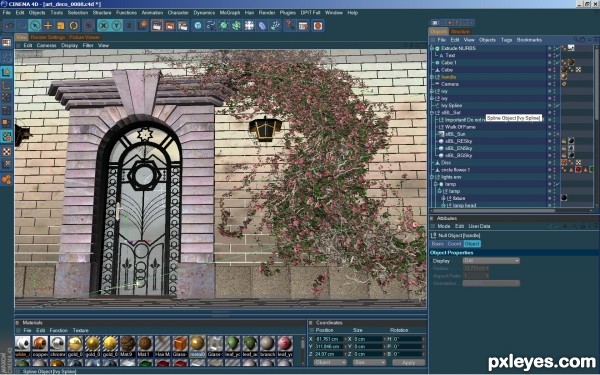This screenshot has width=600, height=375.
Task: Click the model mode icon in left palette
Action: coord(7,72)
